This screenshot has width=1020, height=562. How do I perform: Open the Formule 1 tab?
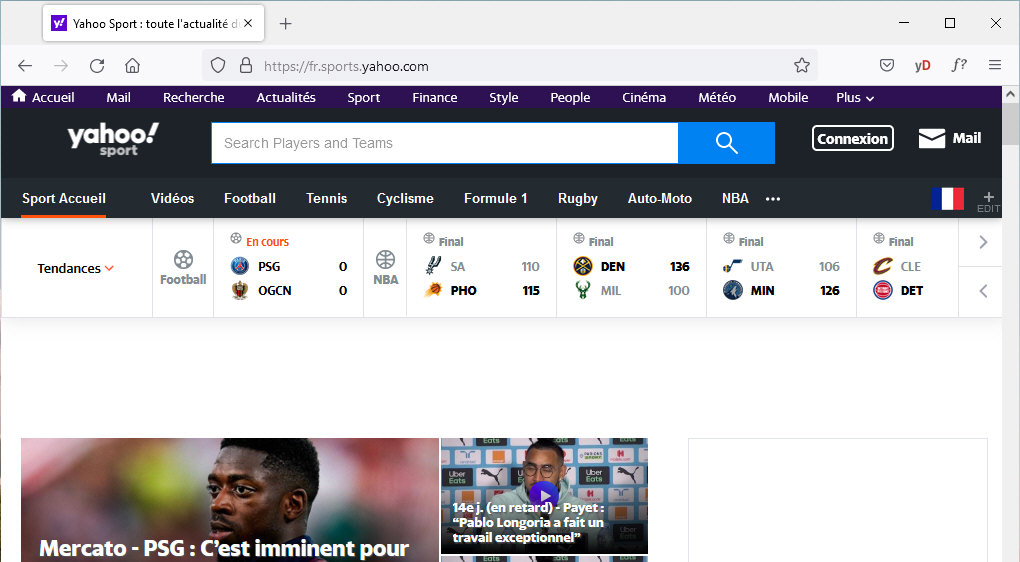(x=495, y=199)
